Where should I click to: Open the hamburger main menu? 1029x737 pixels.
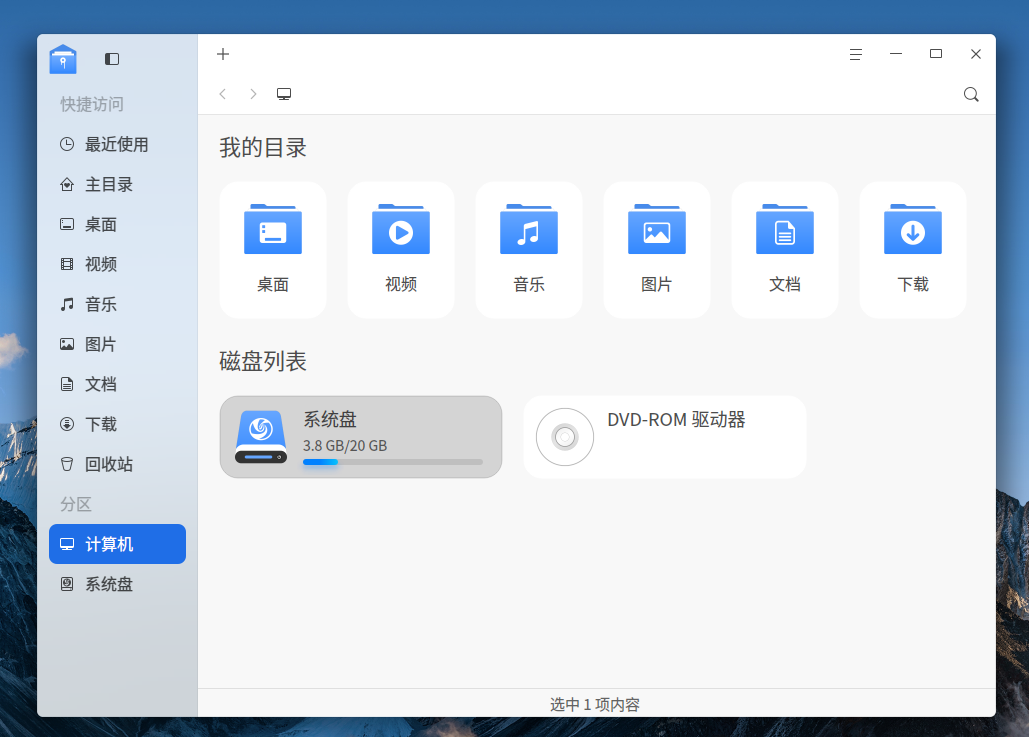pos(855,54)
